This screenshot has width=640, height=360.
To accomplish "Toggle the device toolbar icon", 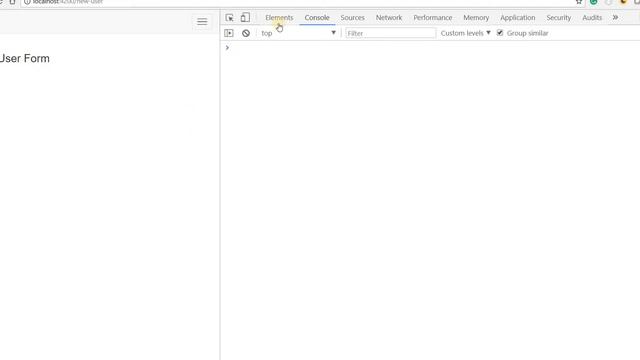I will (x=245, y=18).
